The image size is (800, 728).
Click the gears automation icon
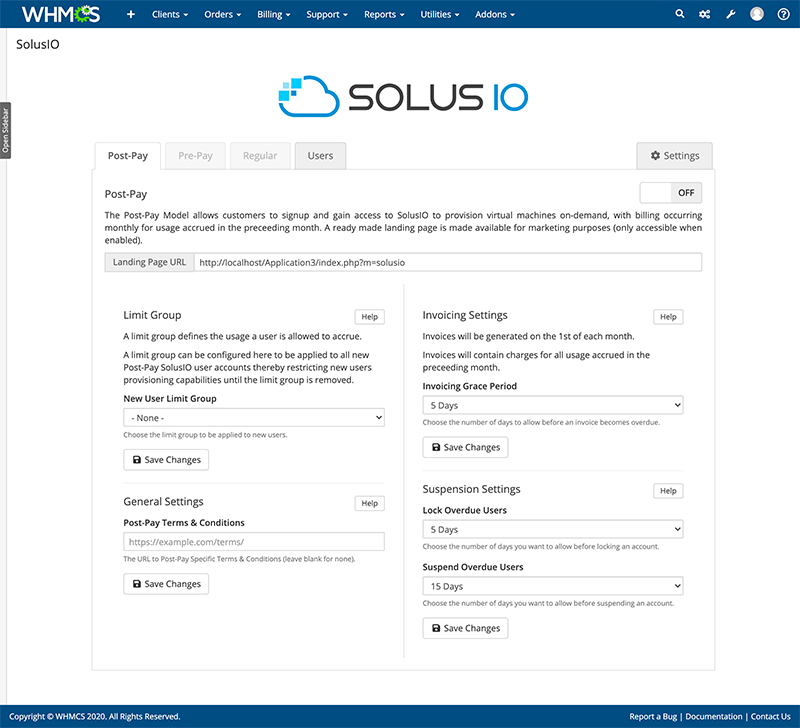(705, 15)
